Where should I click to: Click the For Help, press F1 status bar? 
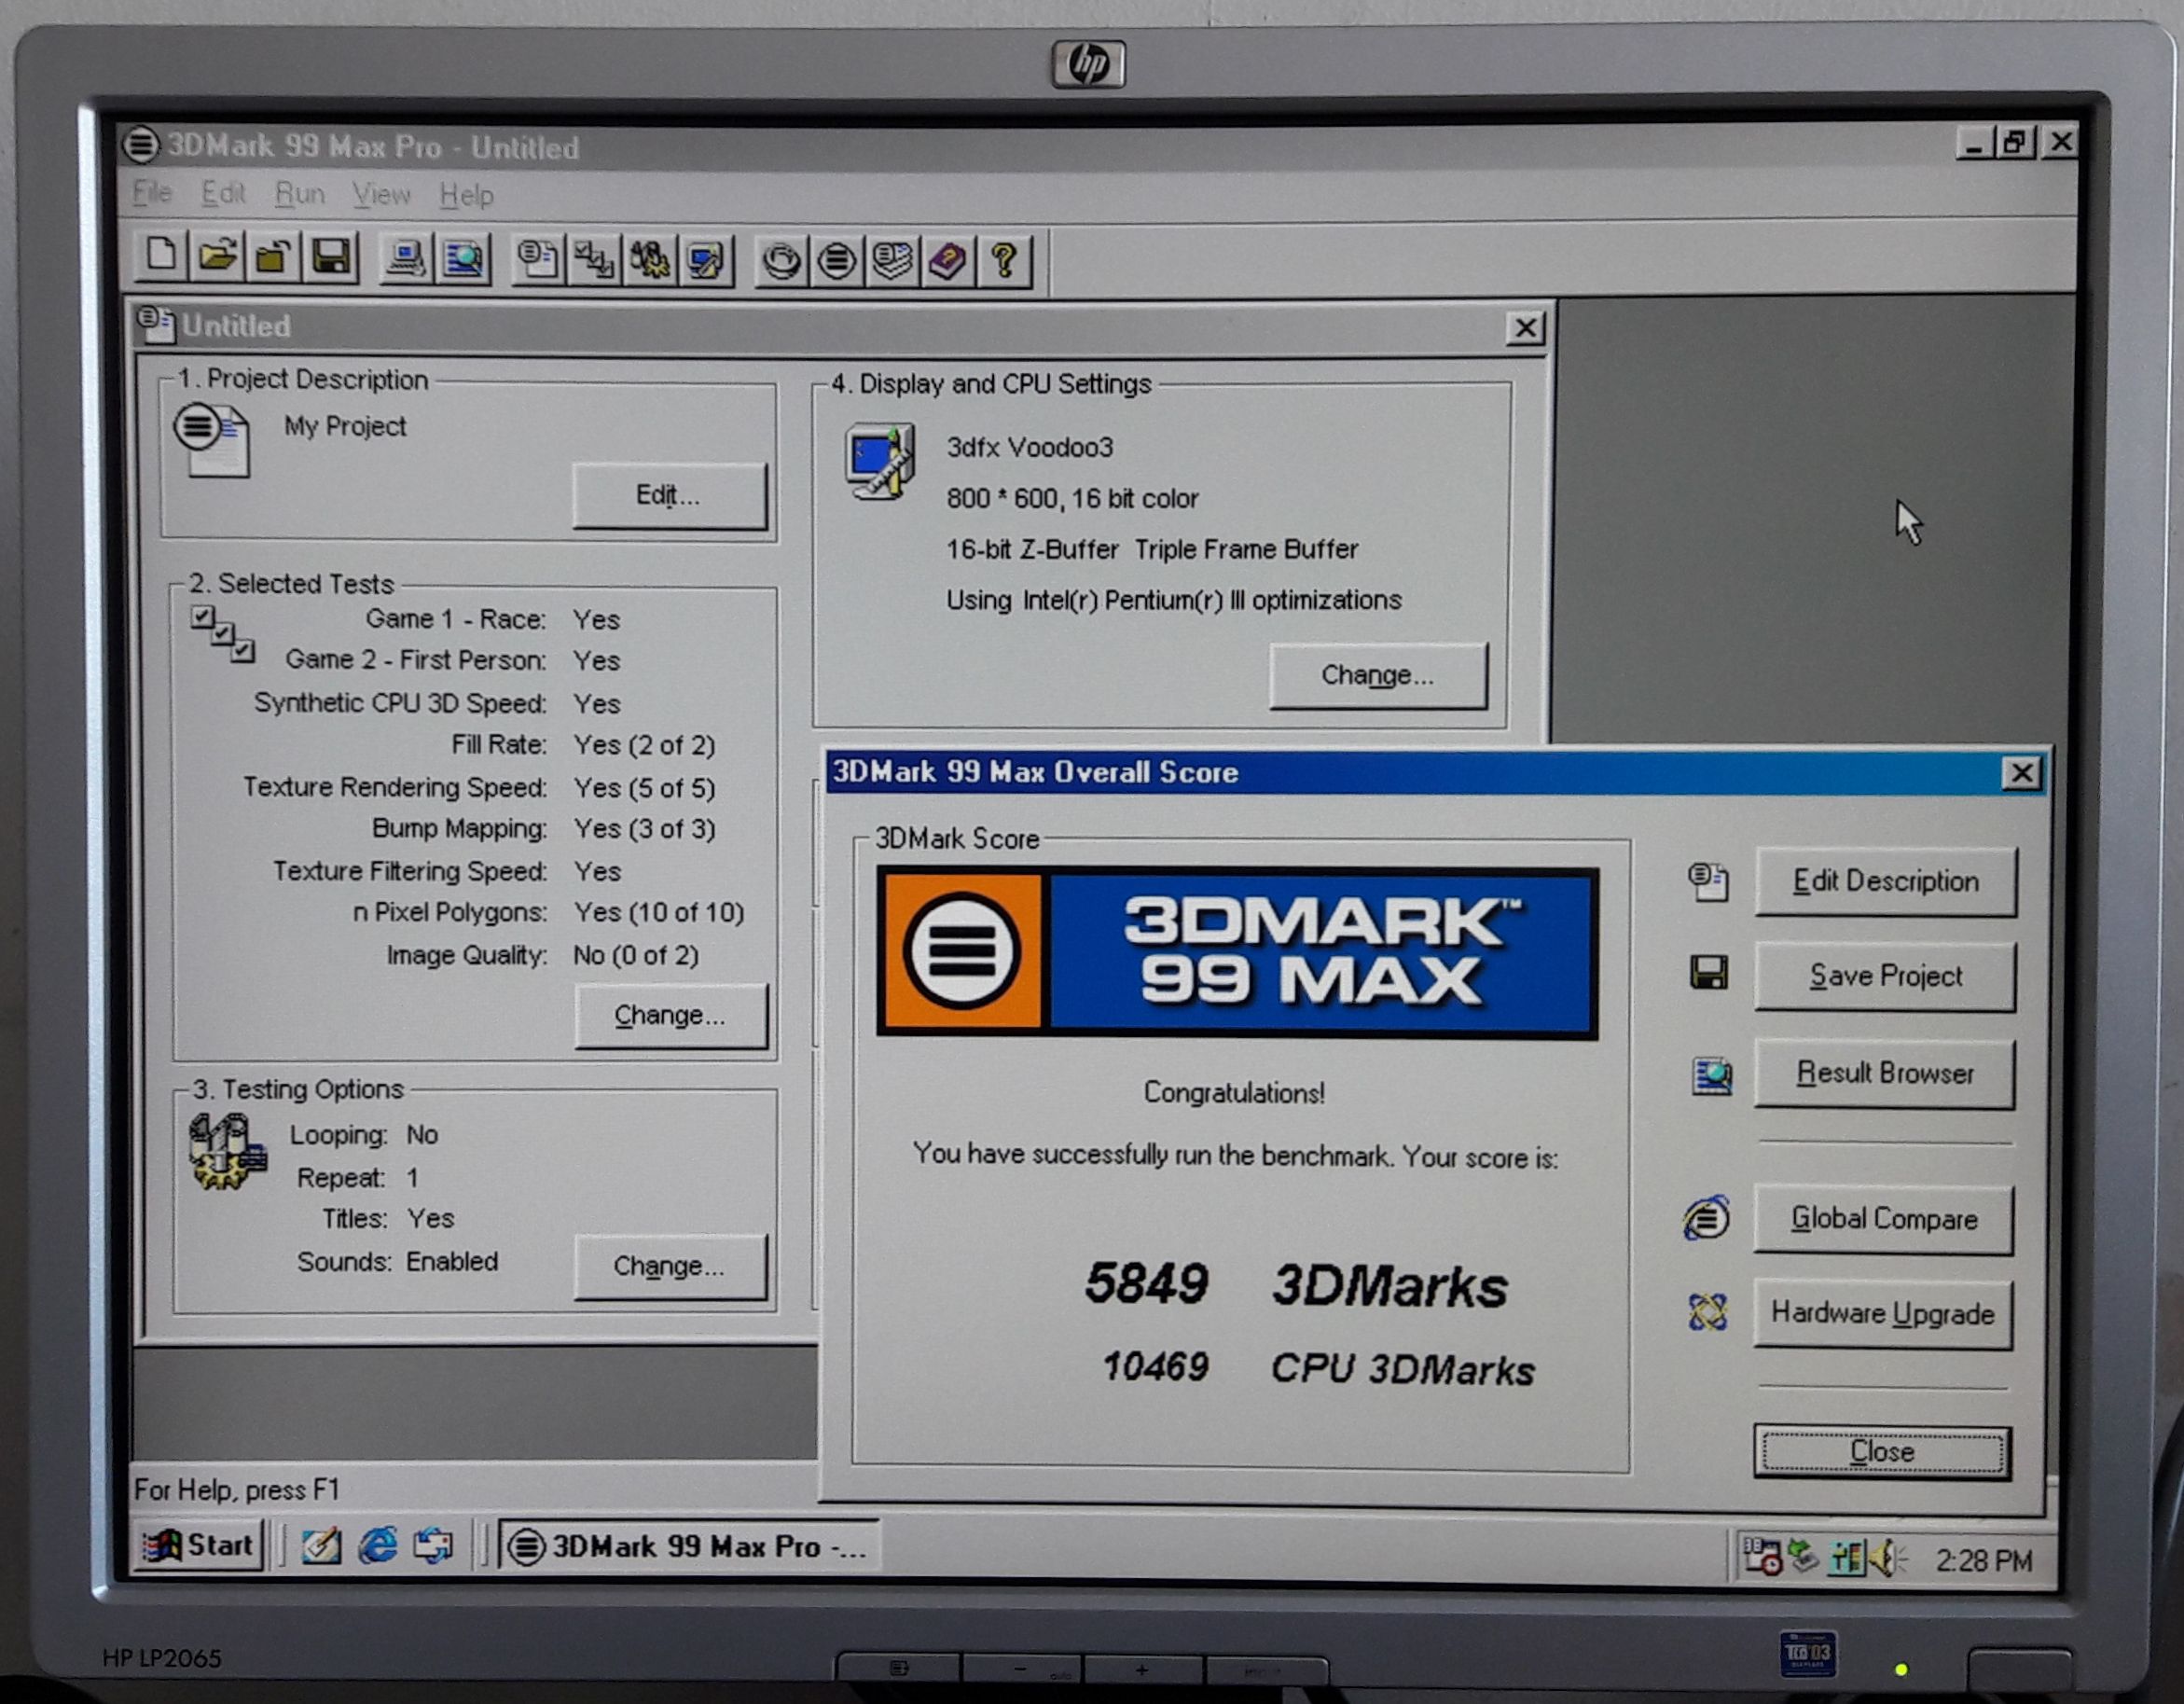pyautogui.click(x=237, y=1489)
